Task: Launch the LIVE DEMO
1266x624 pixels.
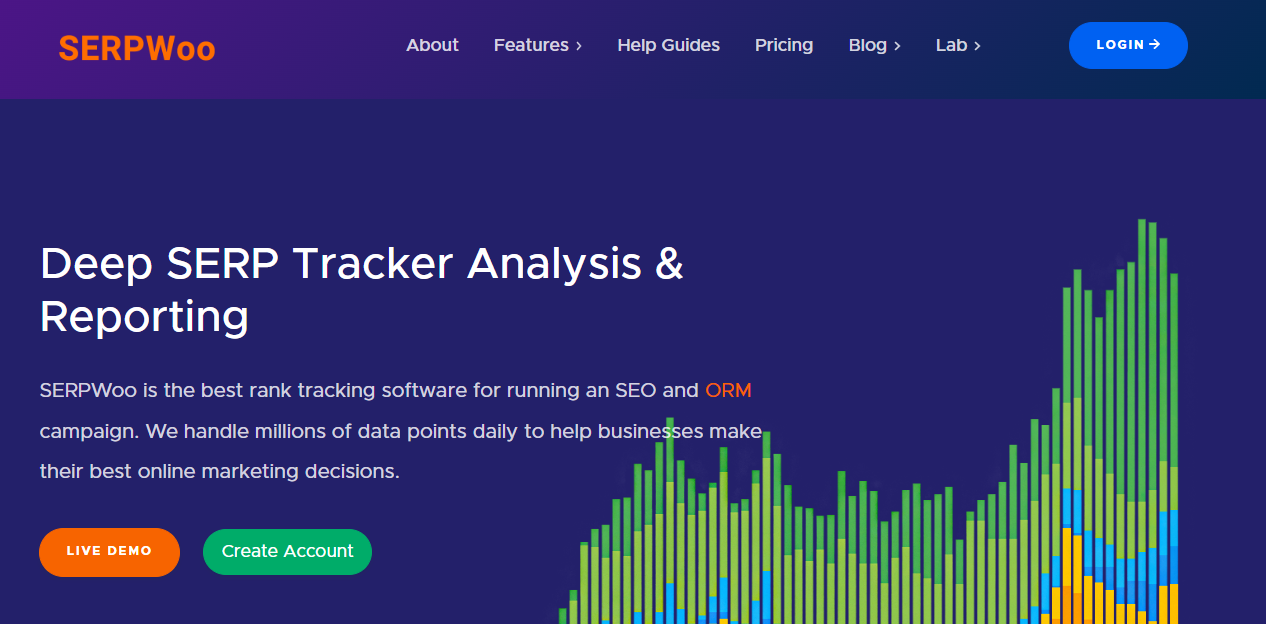Action: 109,552
